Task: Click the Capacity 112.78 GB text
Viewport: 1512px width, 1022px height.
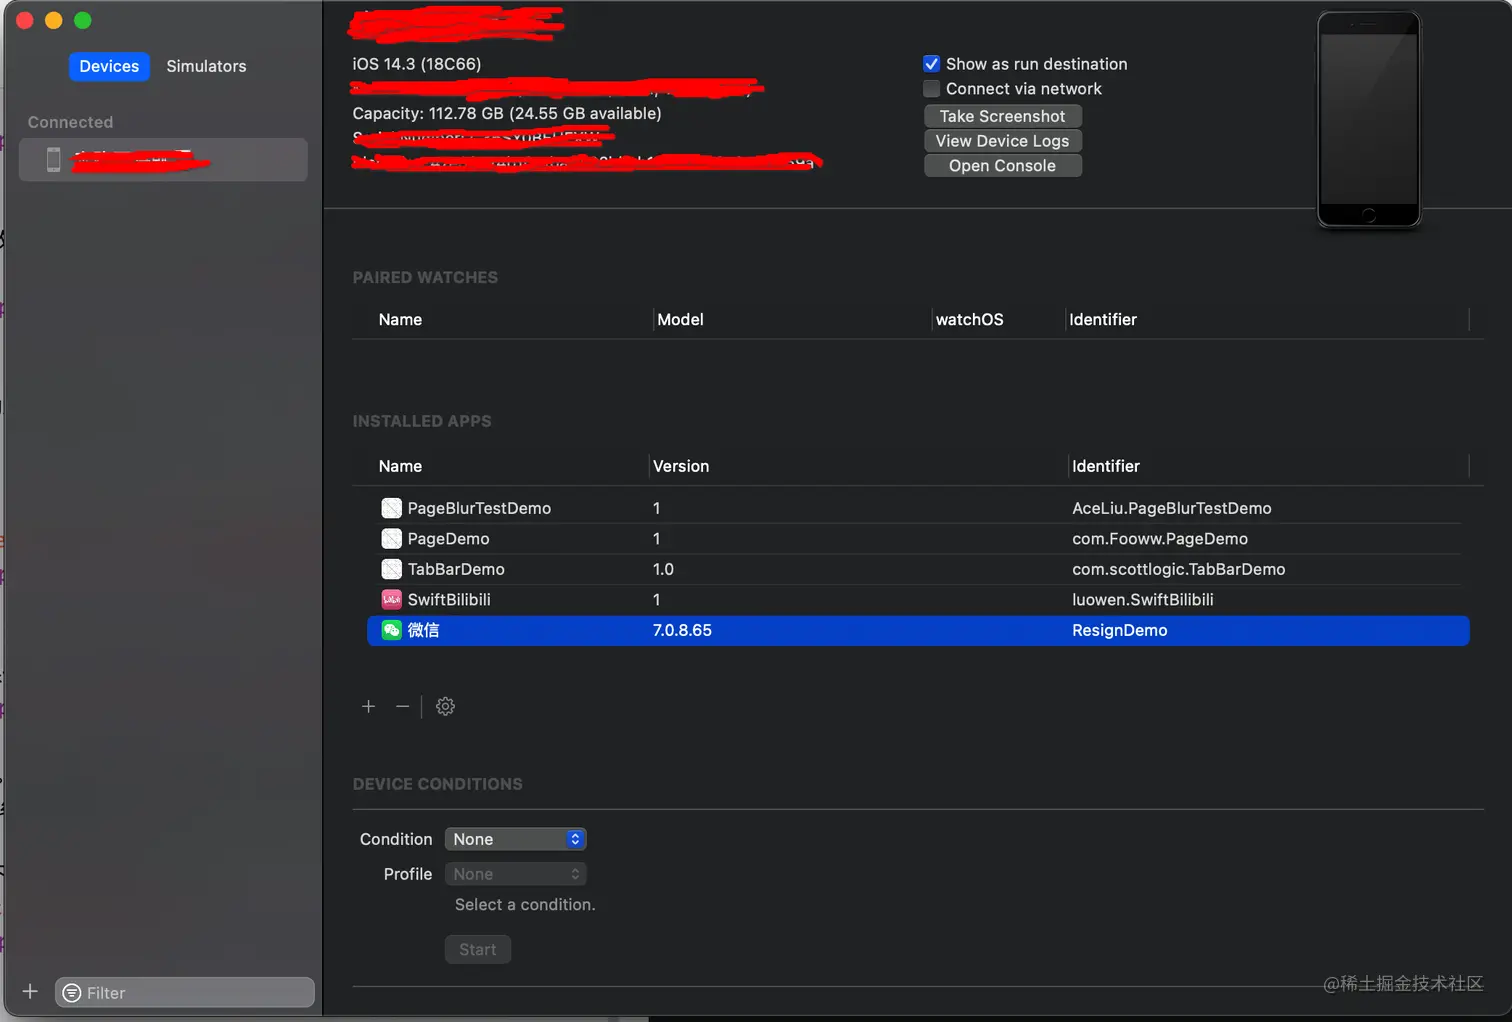Action: click(x=507, y=113)
